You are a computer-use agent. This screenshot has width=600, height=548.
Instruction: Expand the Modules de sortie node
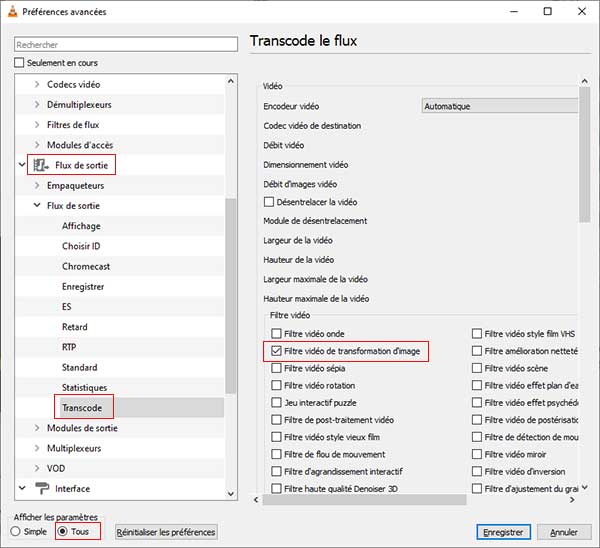coord(38,428)
